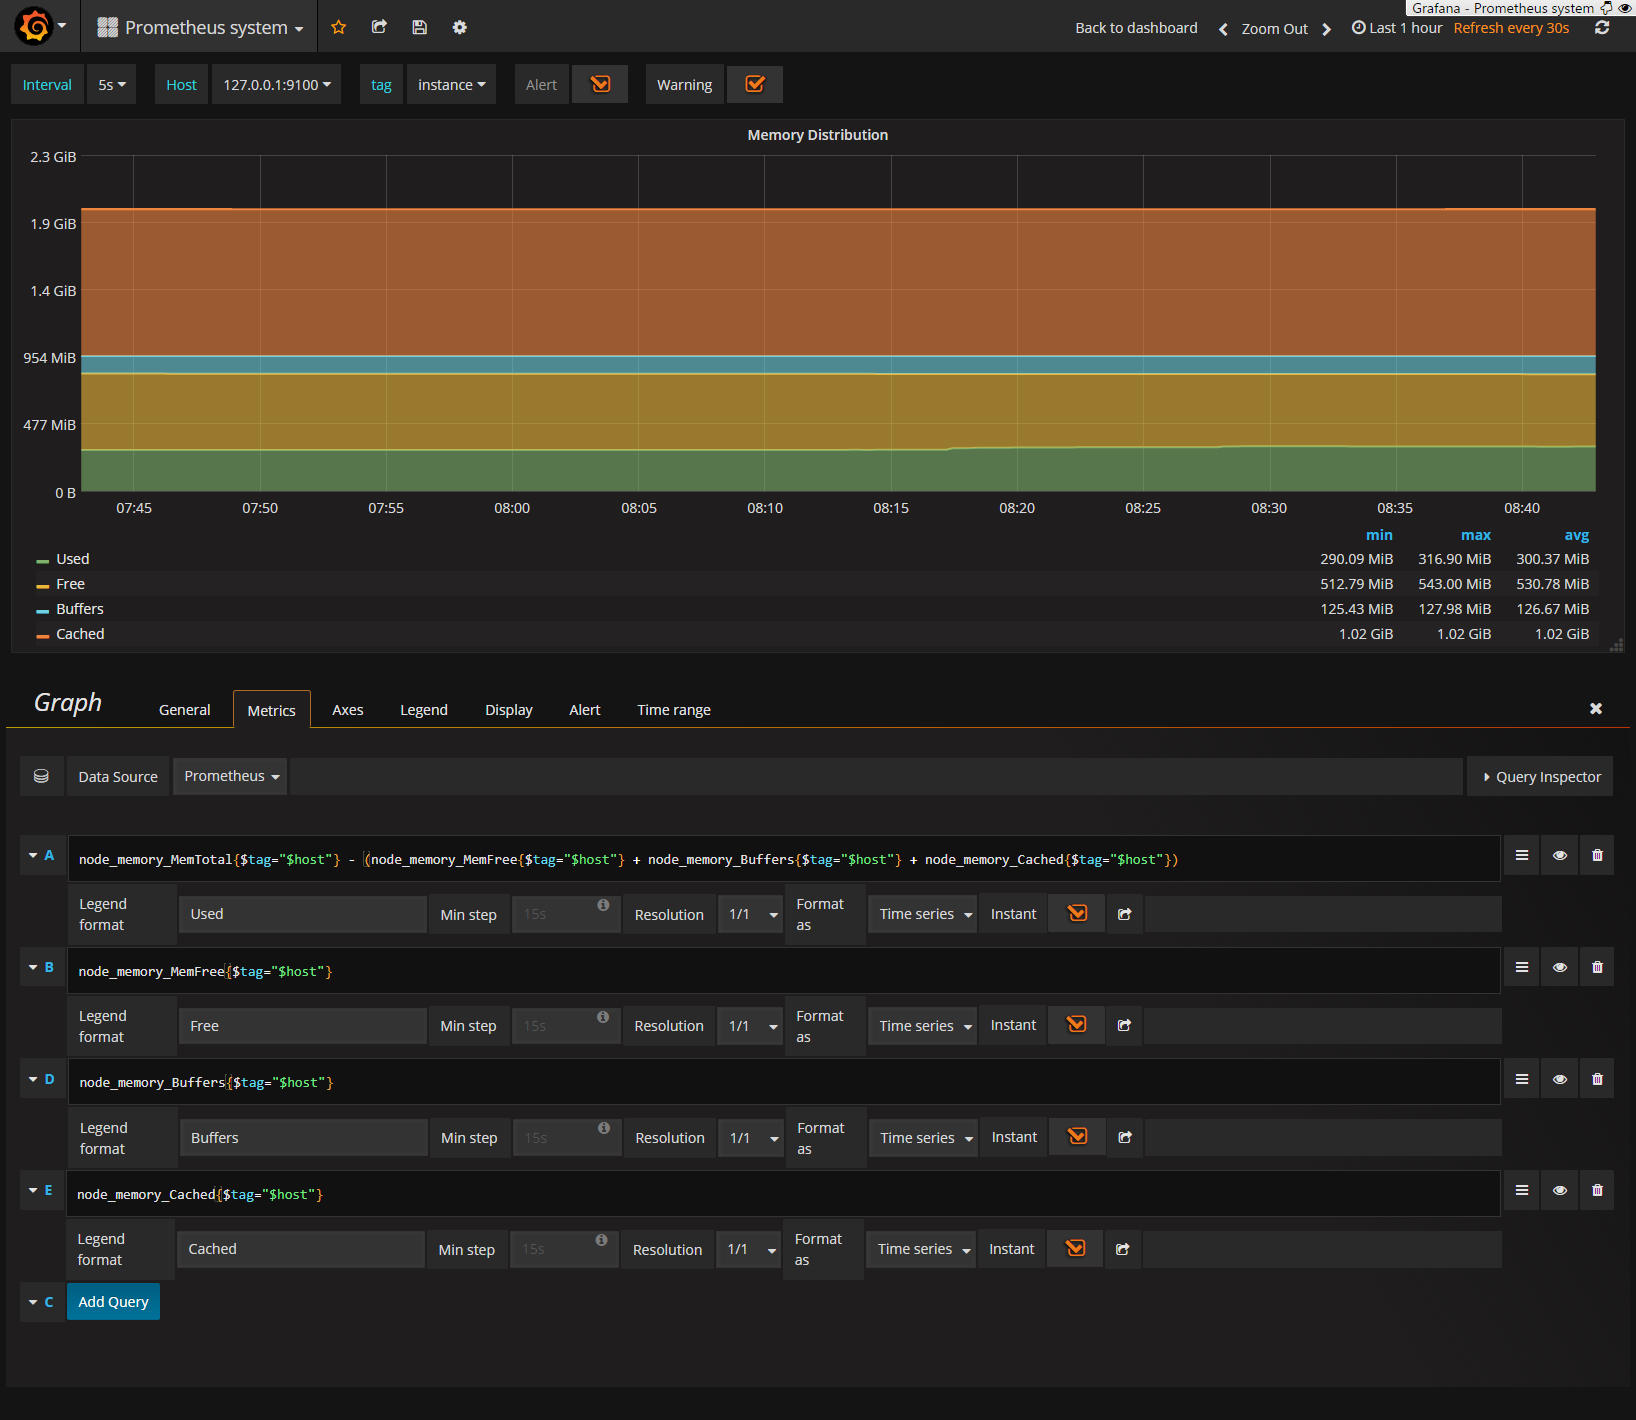
Task: Toggle Instant checkbox for query E
Action: coord(1075,1248)
